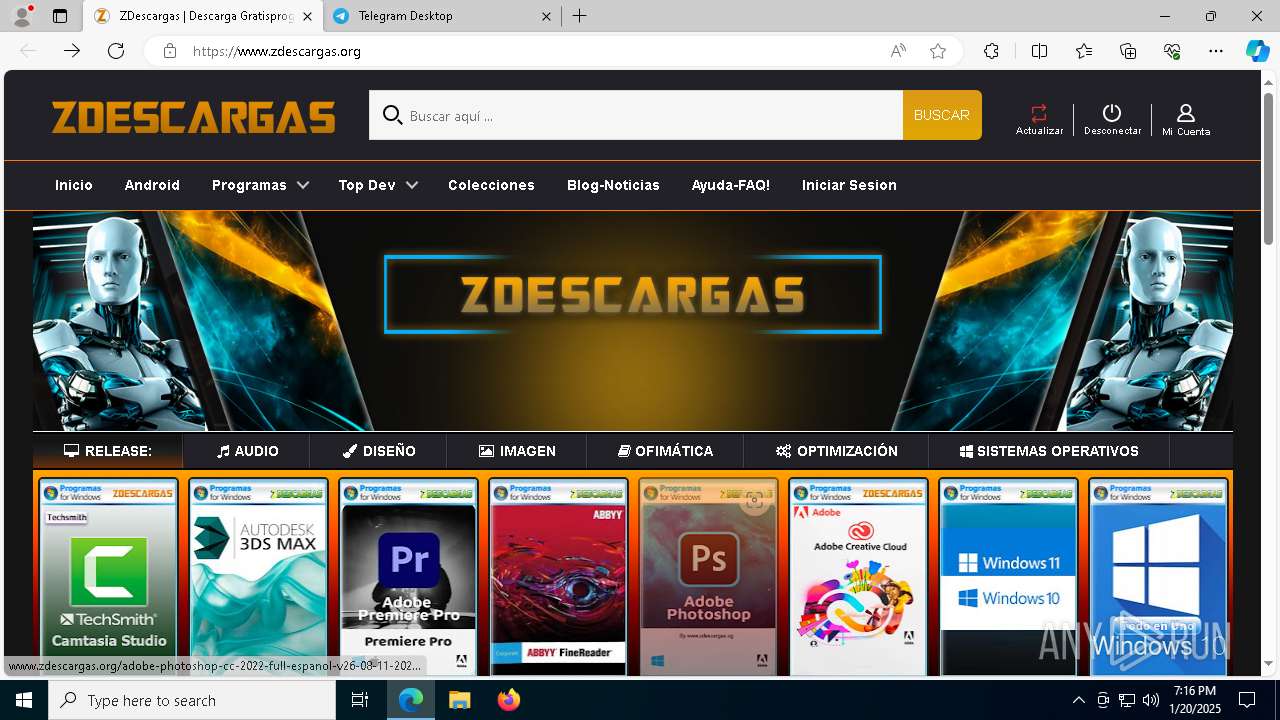The width and height of the screenshot is (1280, 720).
Task: Open the Adobe Premiere Pro thumbnail
Action: (408, 578)
